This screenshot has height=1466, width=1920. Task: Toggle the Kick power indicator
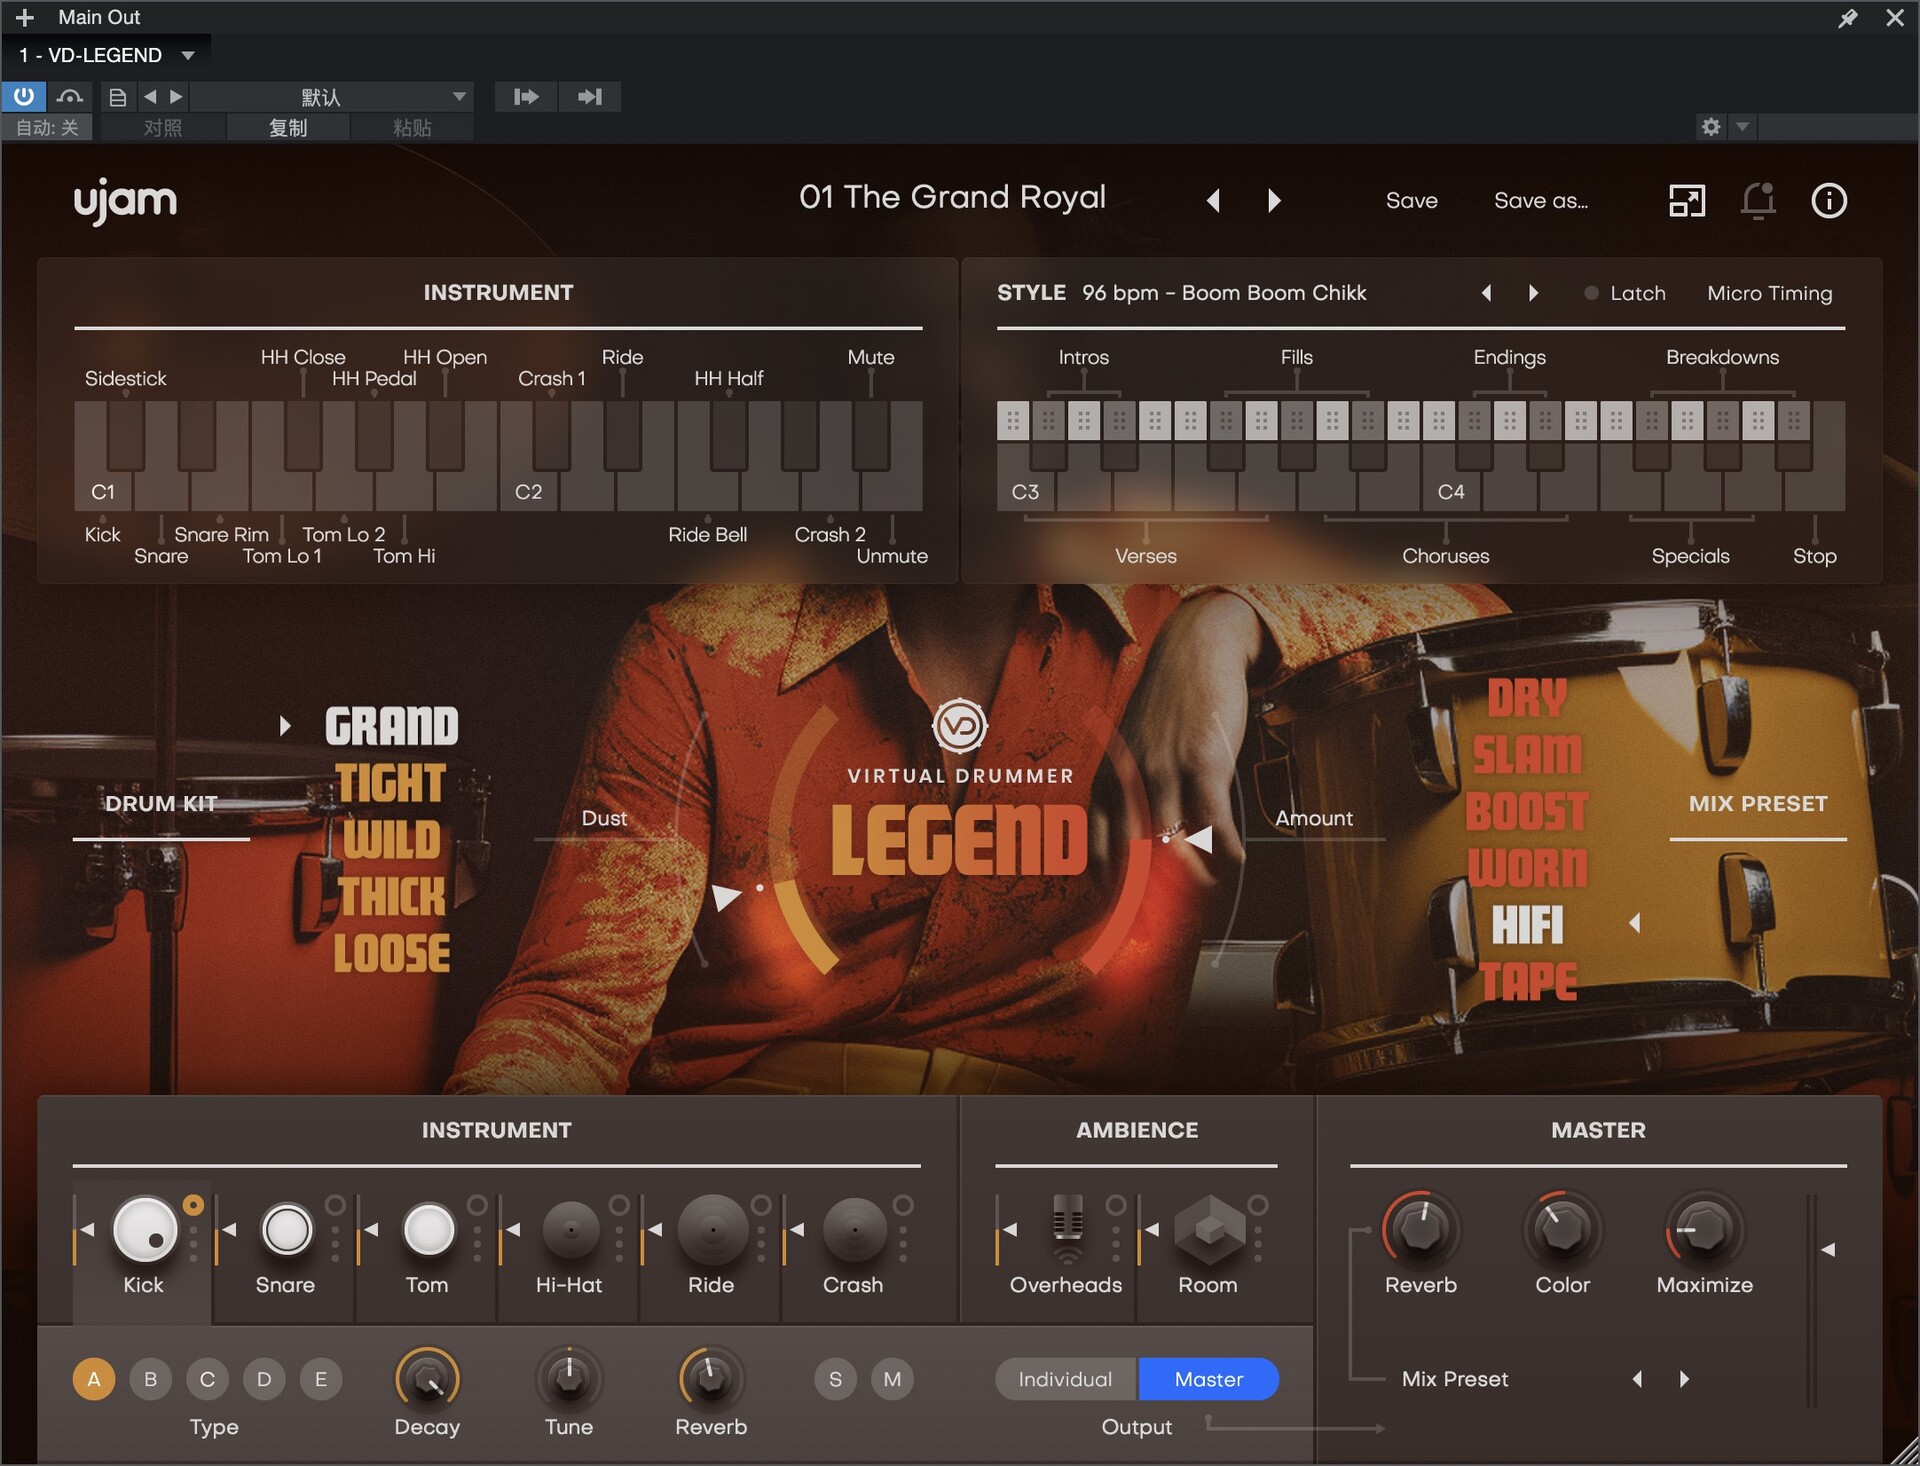194,1205
